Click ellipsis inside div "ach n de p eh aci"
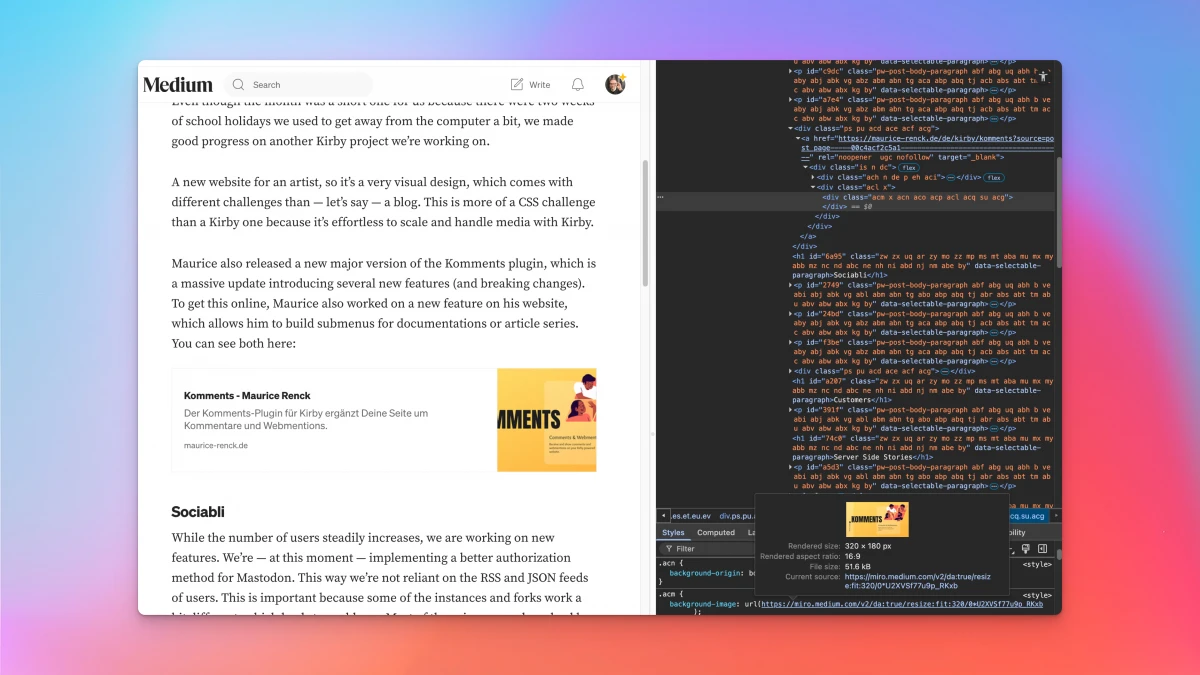The image size is (1200, 675). coord(953,177)
